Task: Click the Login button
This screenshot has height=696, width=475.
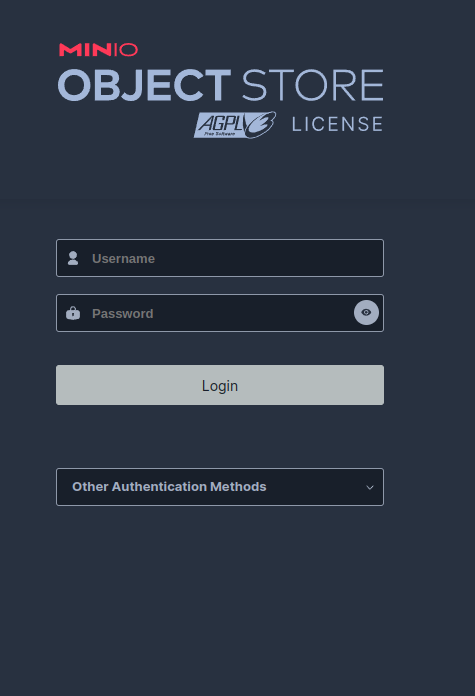Action: click(220, 385)
